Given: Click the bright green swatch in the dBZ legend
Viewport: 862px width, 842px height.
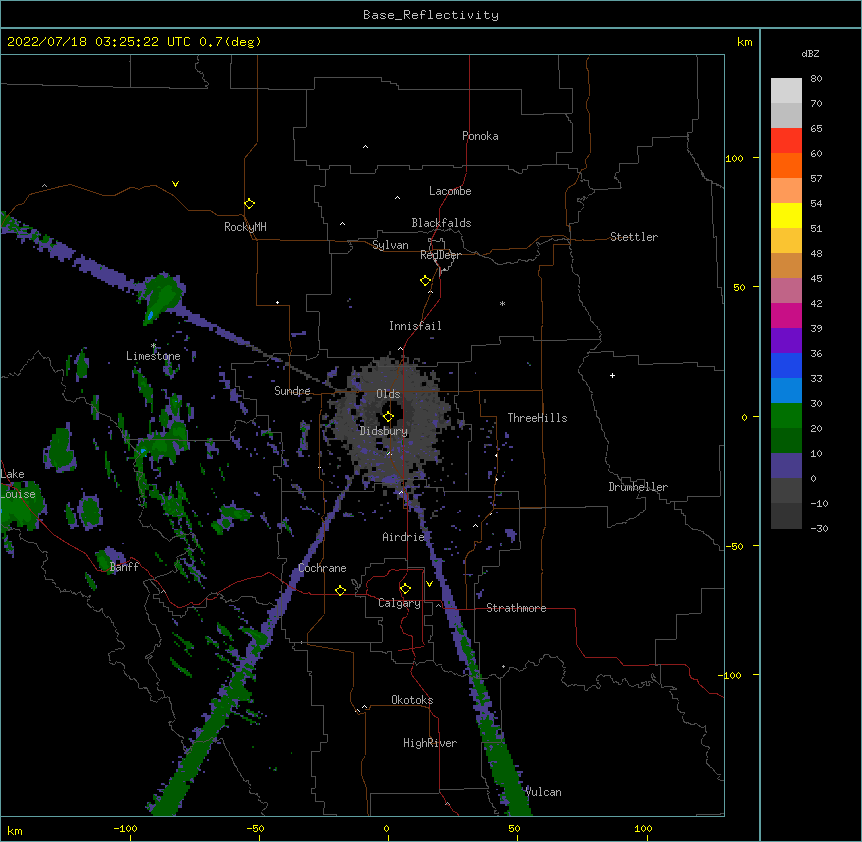Looking at the screenshot, I should pyautogui.click(x=786, y=416).
